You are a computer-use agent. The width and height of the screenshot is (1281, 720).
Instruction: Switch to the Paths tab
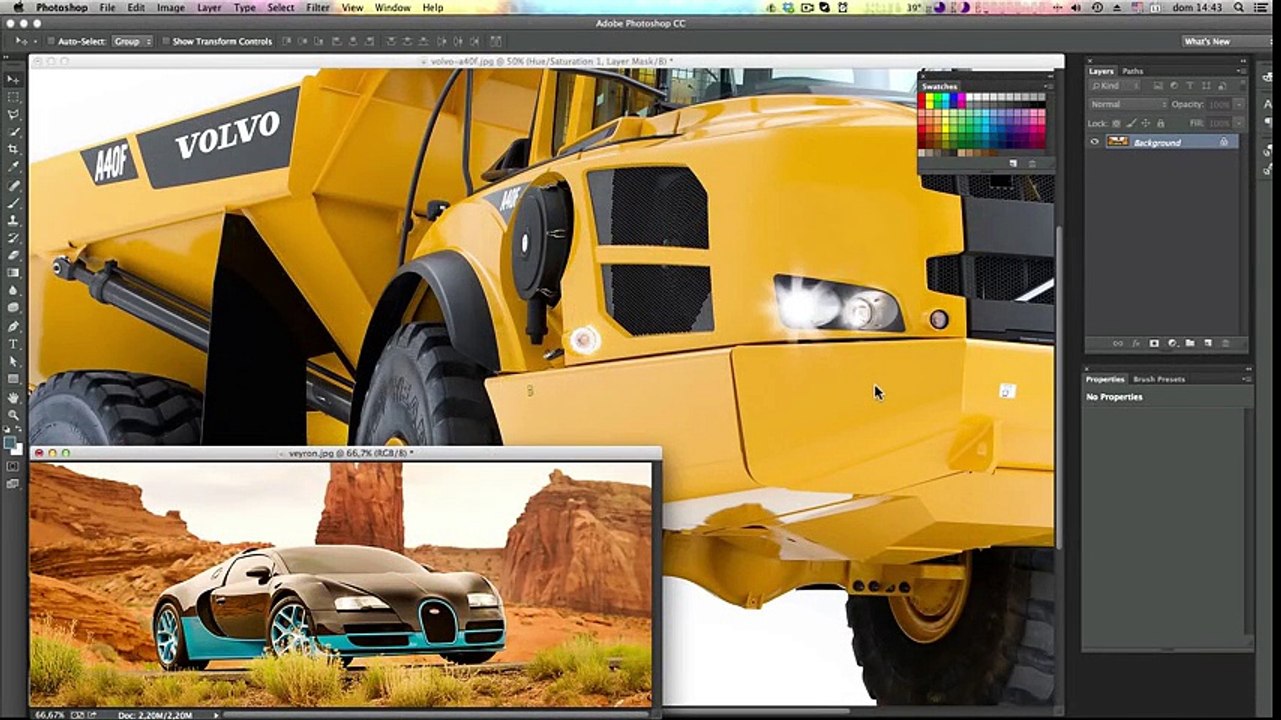pos(1132,71)
